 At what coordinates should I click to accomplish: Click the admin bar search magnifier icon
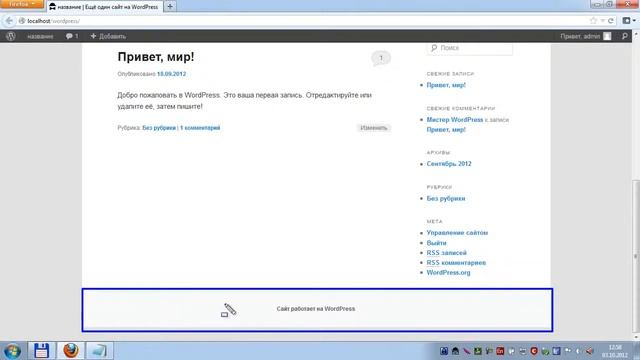point(625,36)
